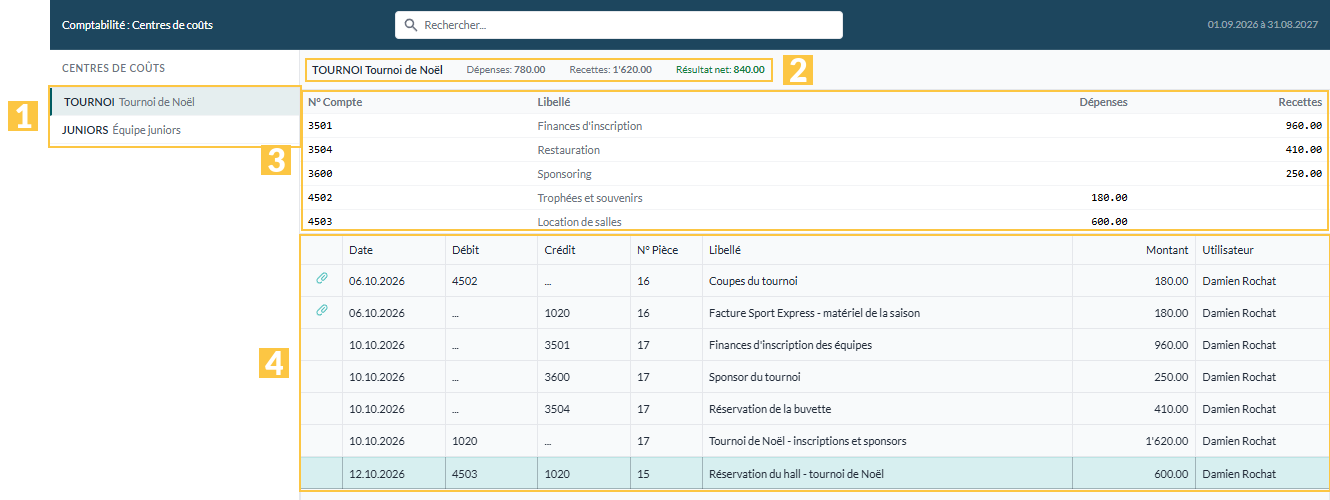Open attachment paperclip for Facture Sport Express
1330x500 pixels.
point(322,313)
